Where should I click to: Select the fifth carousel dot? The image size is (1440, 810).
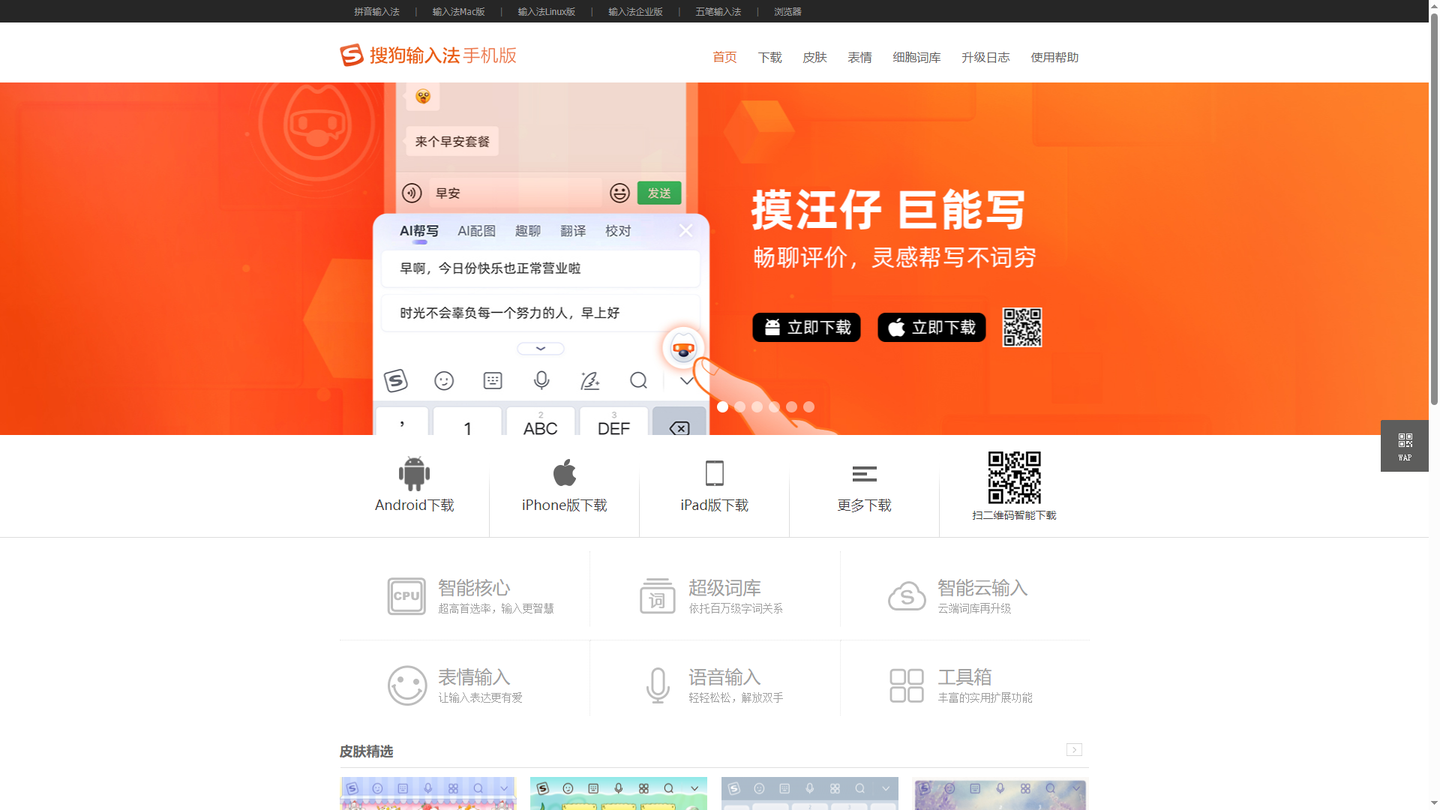pyautogui.click(x=792, y=407)
